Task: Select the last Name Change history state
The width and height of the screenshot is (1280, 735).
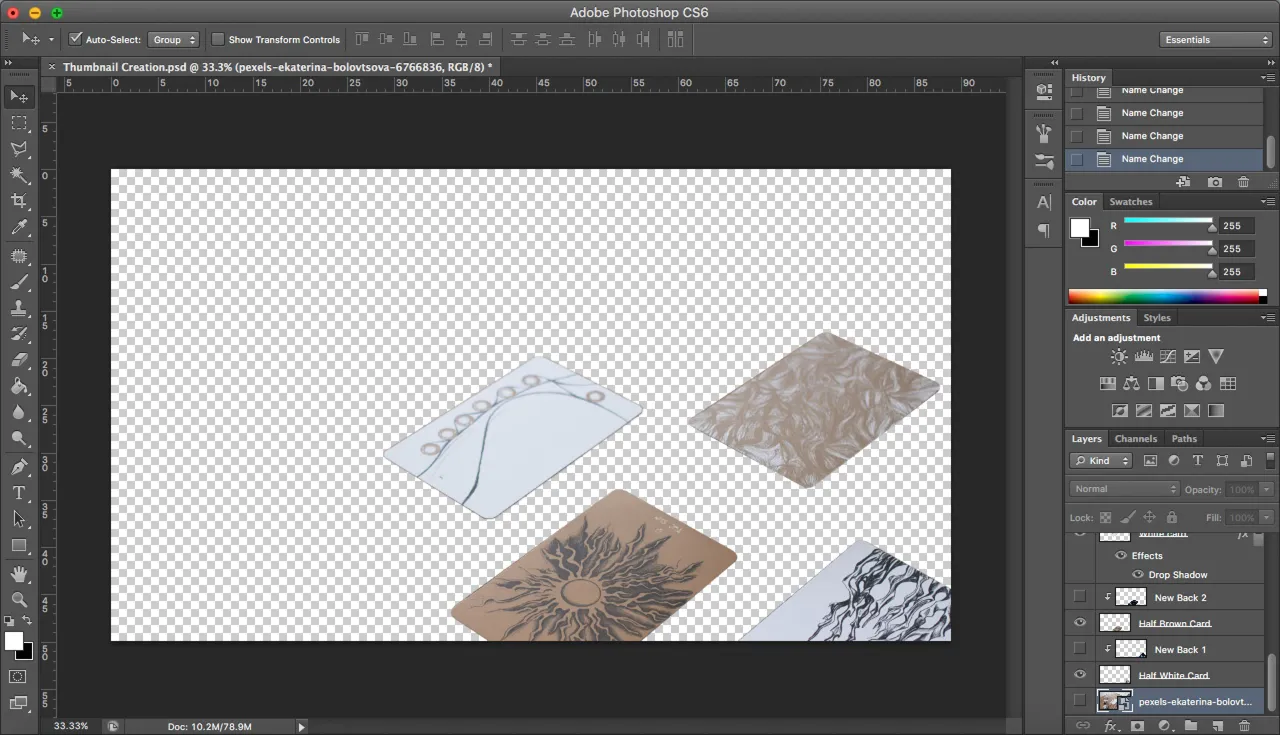Action: (x=1165, y=159)
